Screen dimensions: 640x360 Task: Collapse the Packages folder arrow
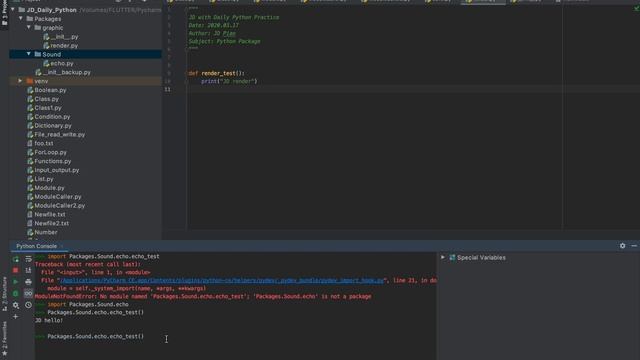point(21,18)
